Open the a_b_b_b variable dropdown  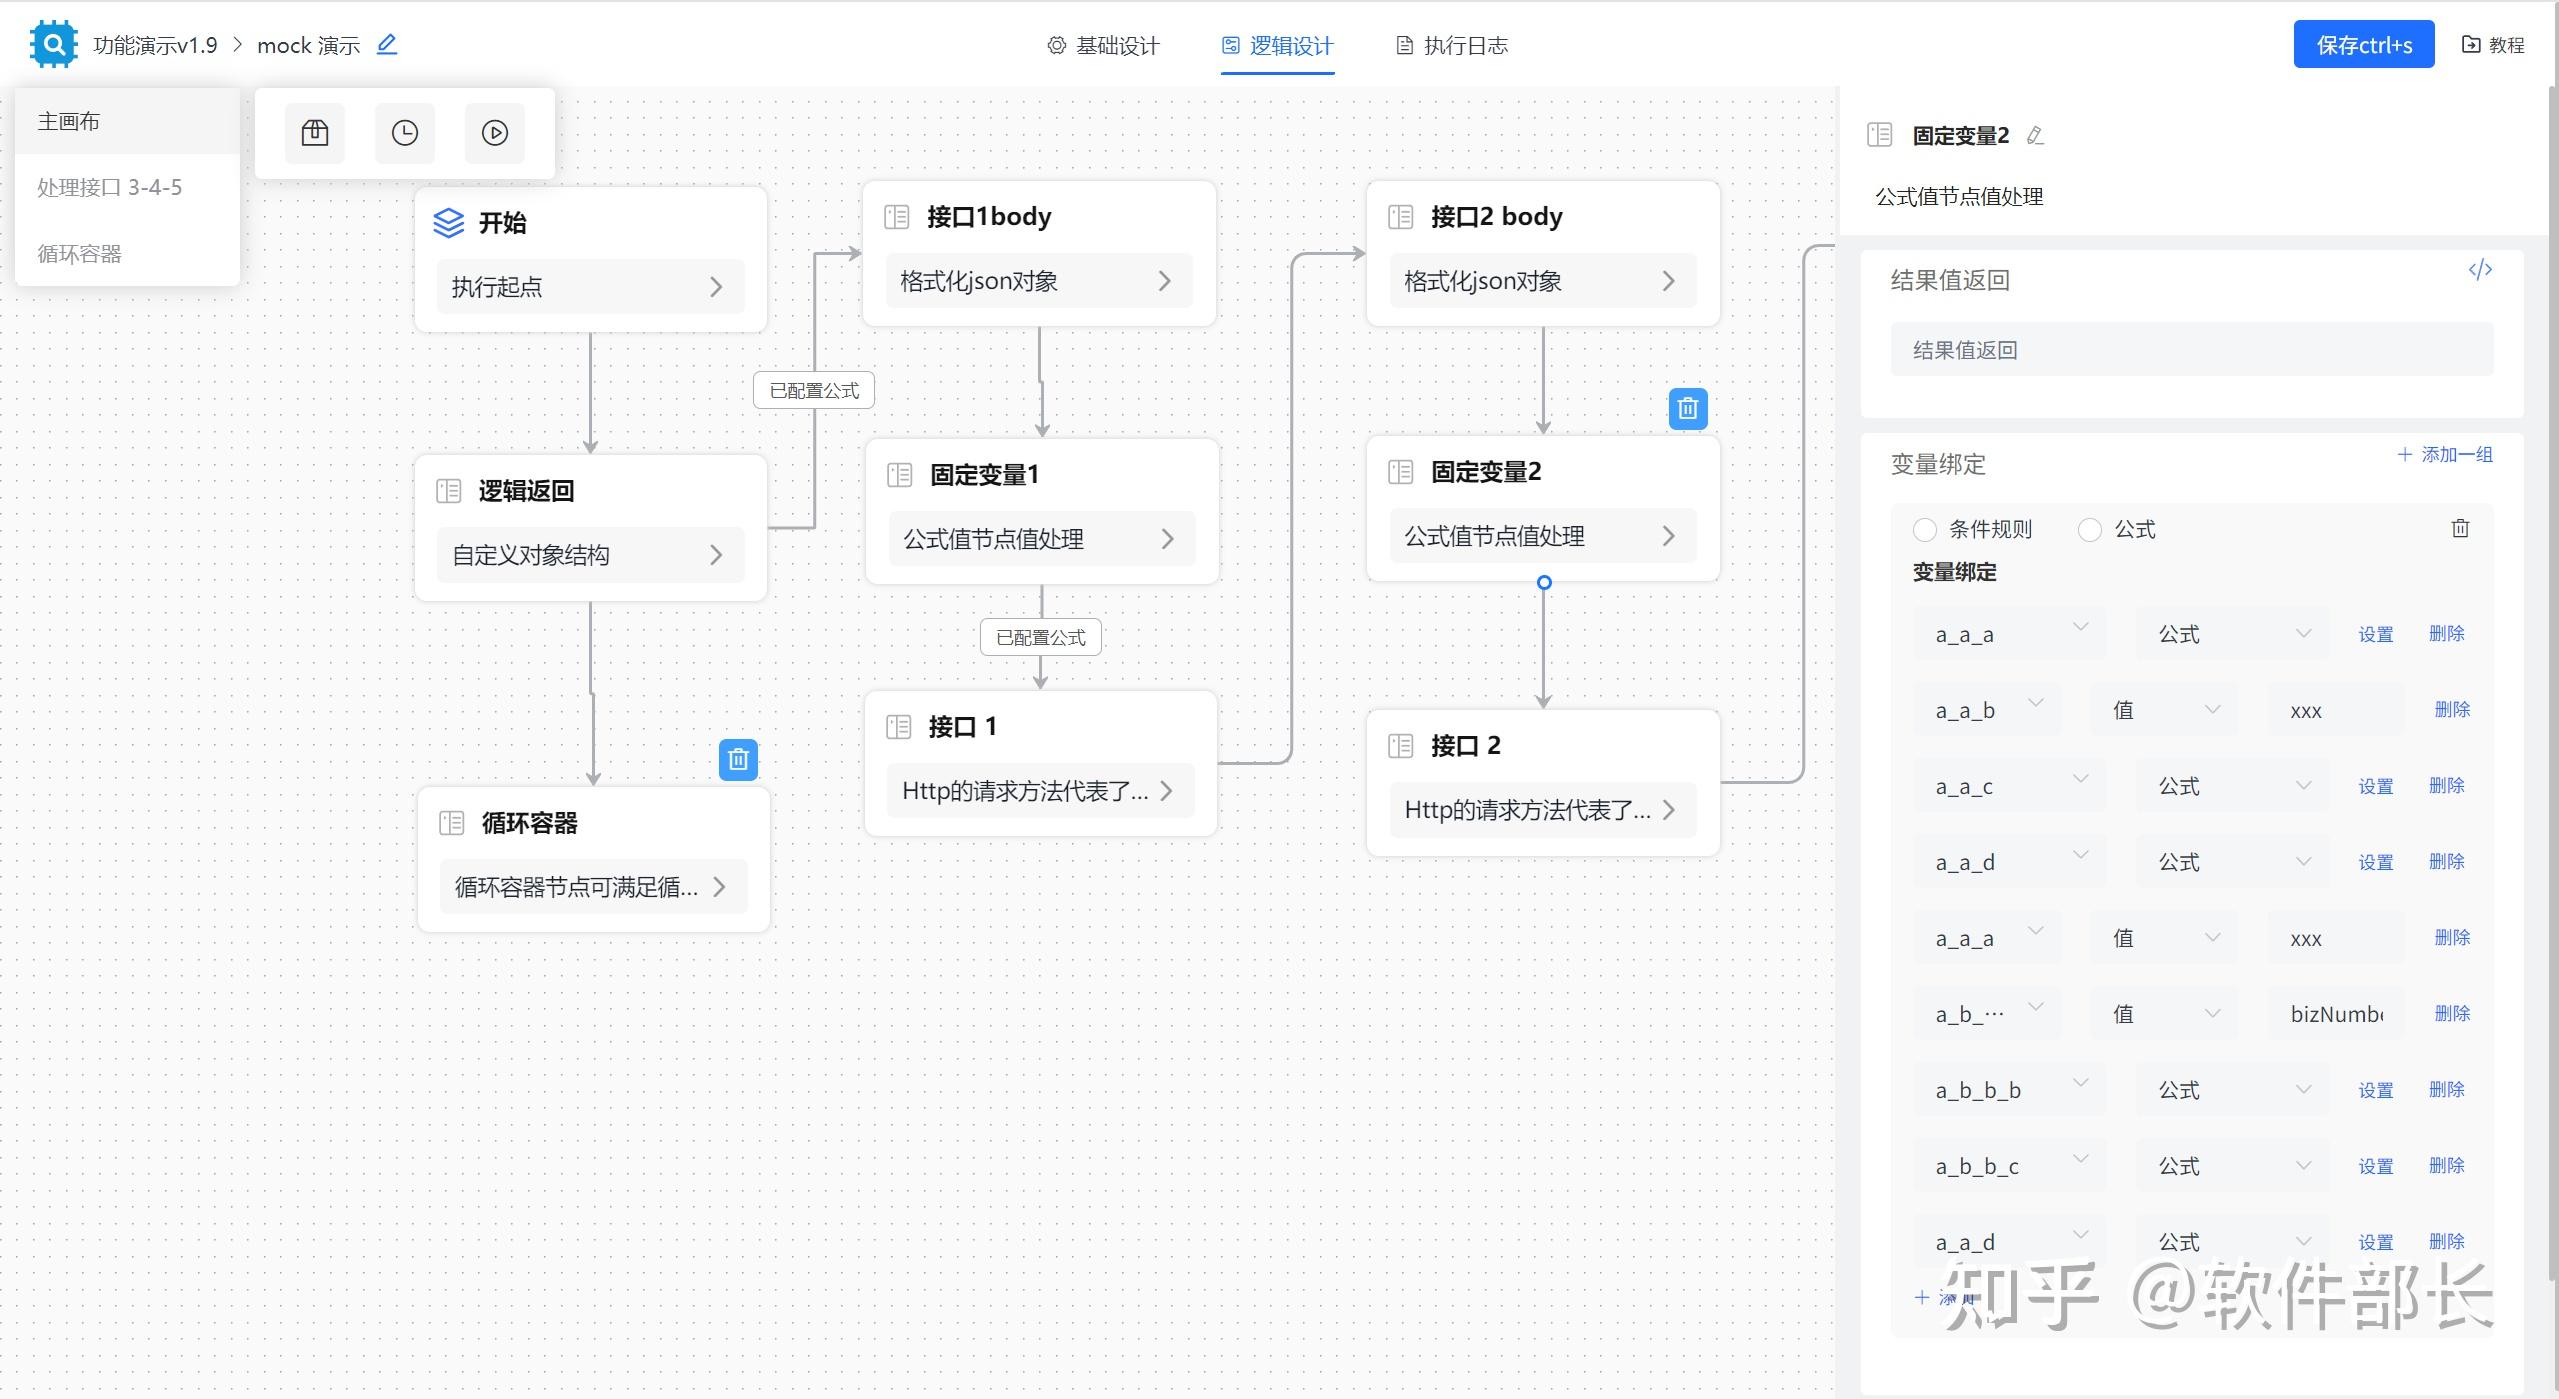(x=2010, y=1090)
